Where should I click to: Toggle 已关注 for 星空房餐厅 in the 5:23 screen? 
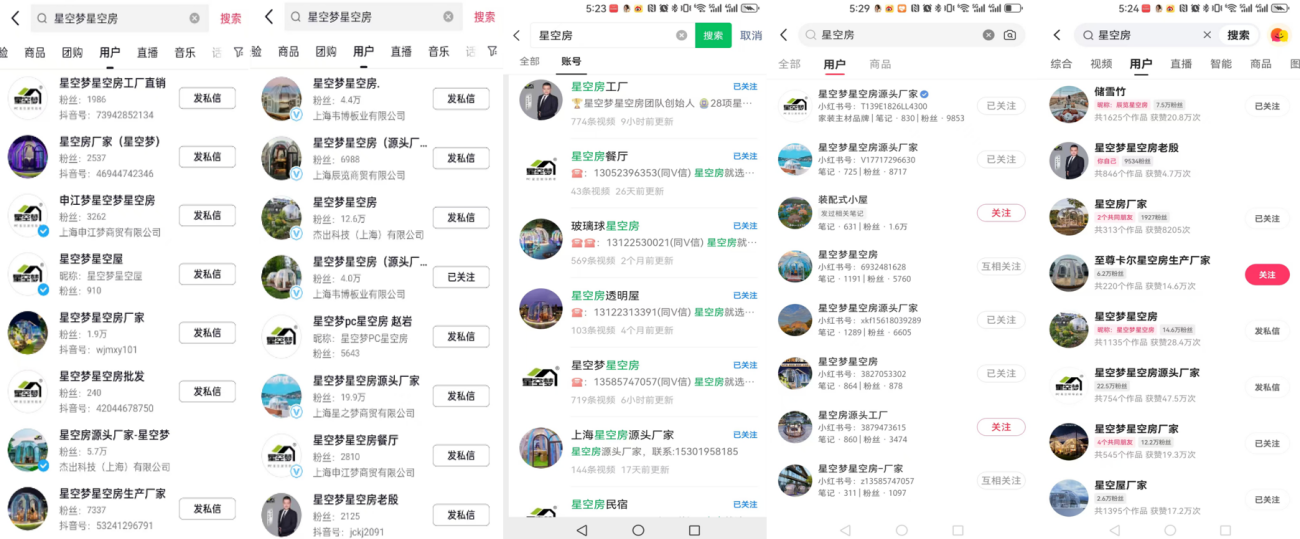[745, 156]
